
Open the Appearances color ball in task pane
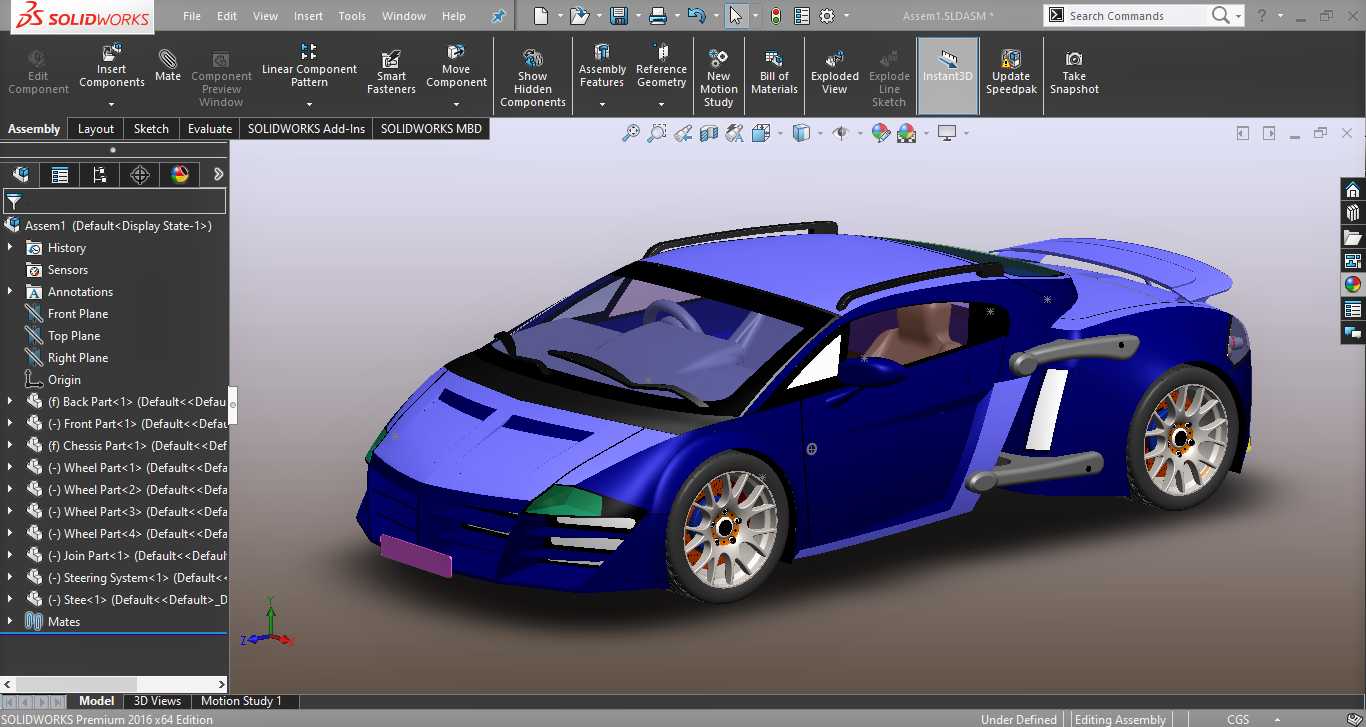1353,284
